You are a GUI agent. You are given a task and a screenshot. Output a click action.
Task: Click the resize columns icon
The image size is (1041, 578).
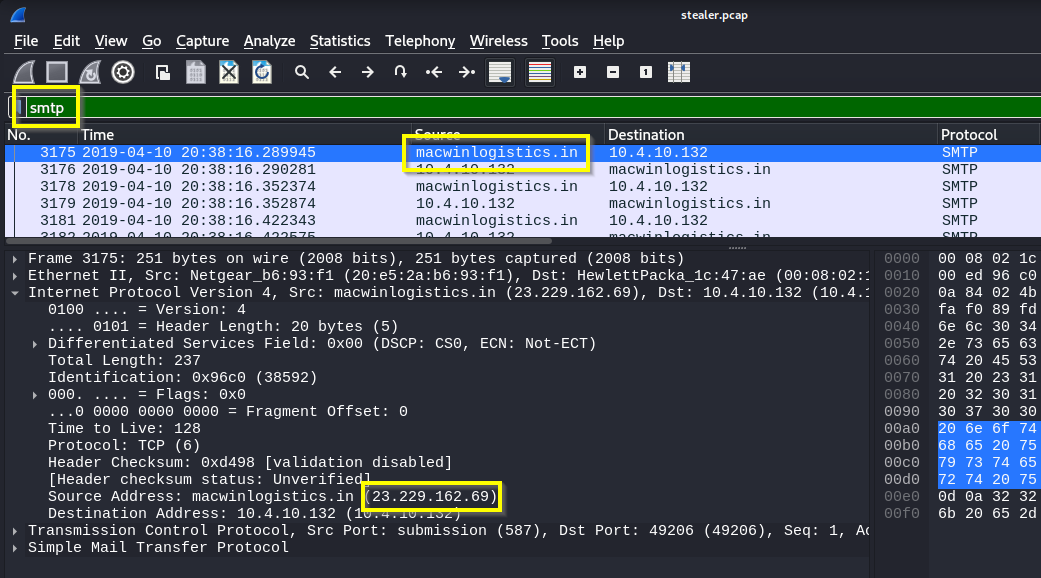click(679, 72)
